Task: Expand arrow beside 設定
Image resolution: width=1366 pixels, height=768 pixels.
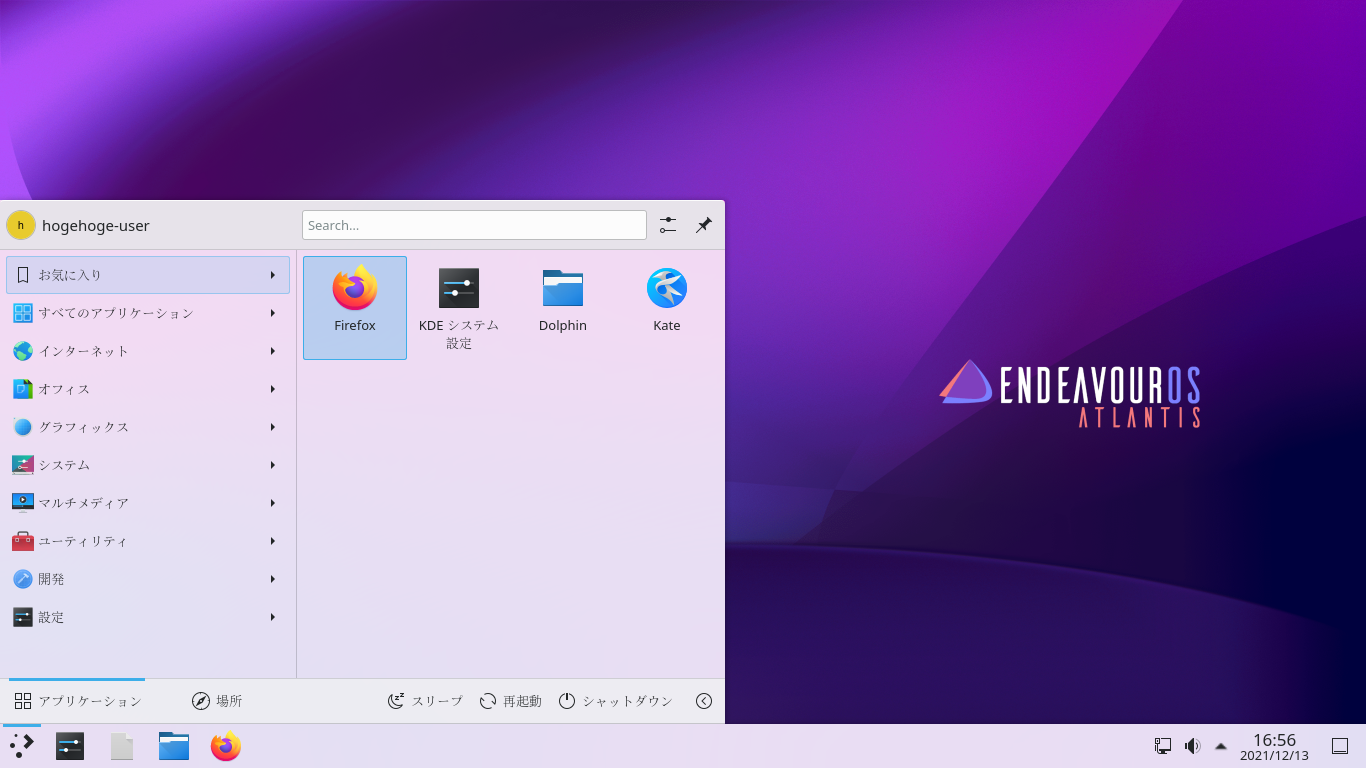Action: 273,617
